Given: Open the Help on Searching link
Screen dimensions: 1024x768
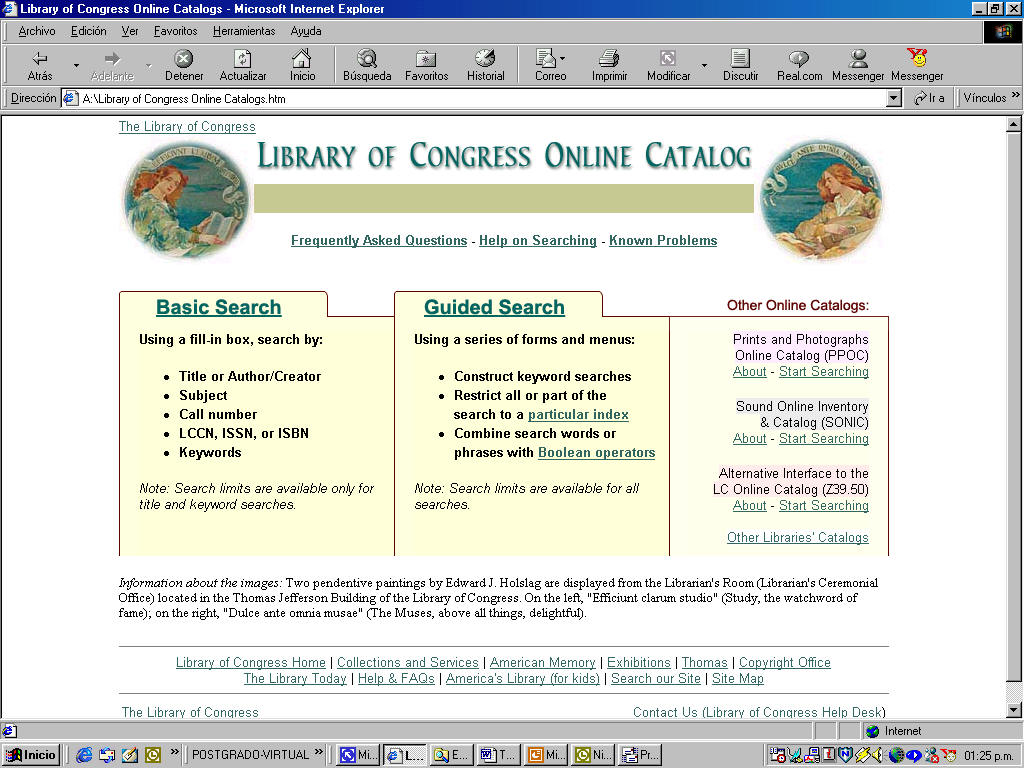Looking at the screenshot, I should click(x=537, y=240).
